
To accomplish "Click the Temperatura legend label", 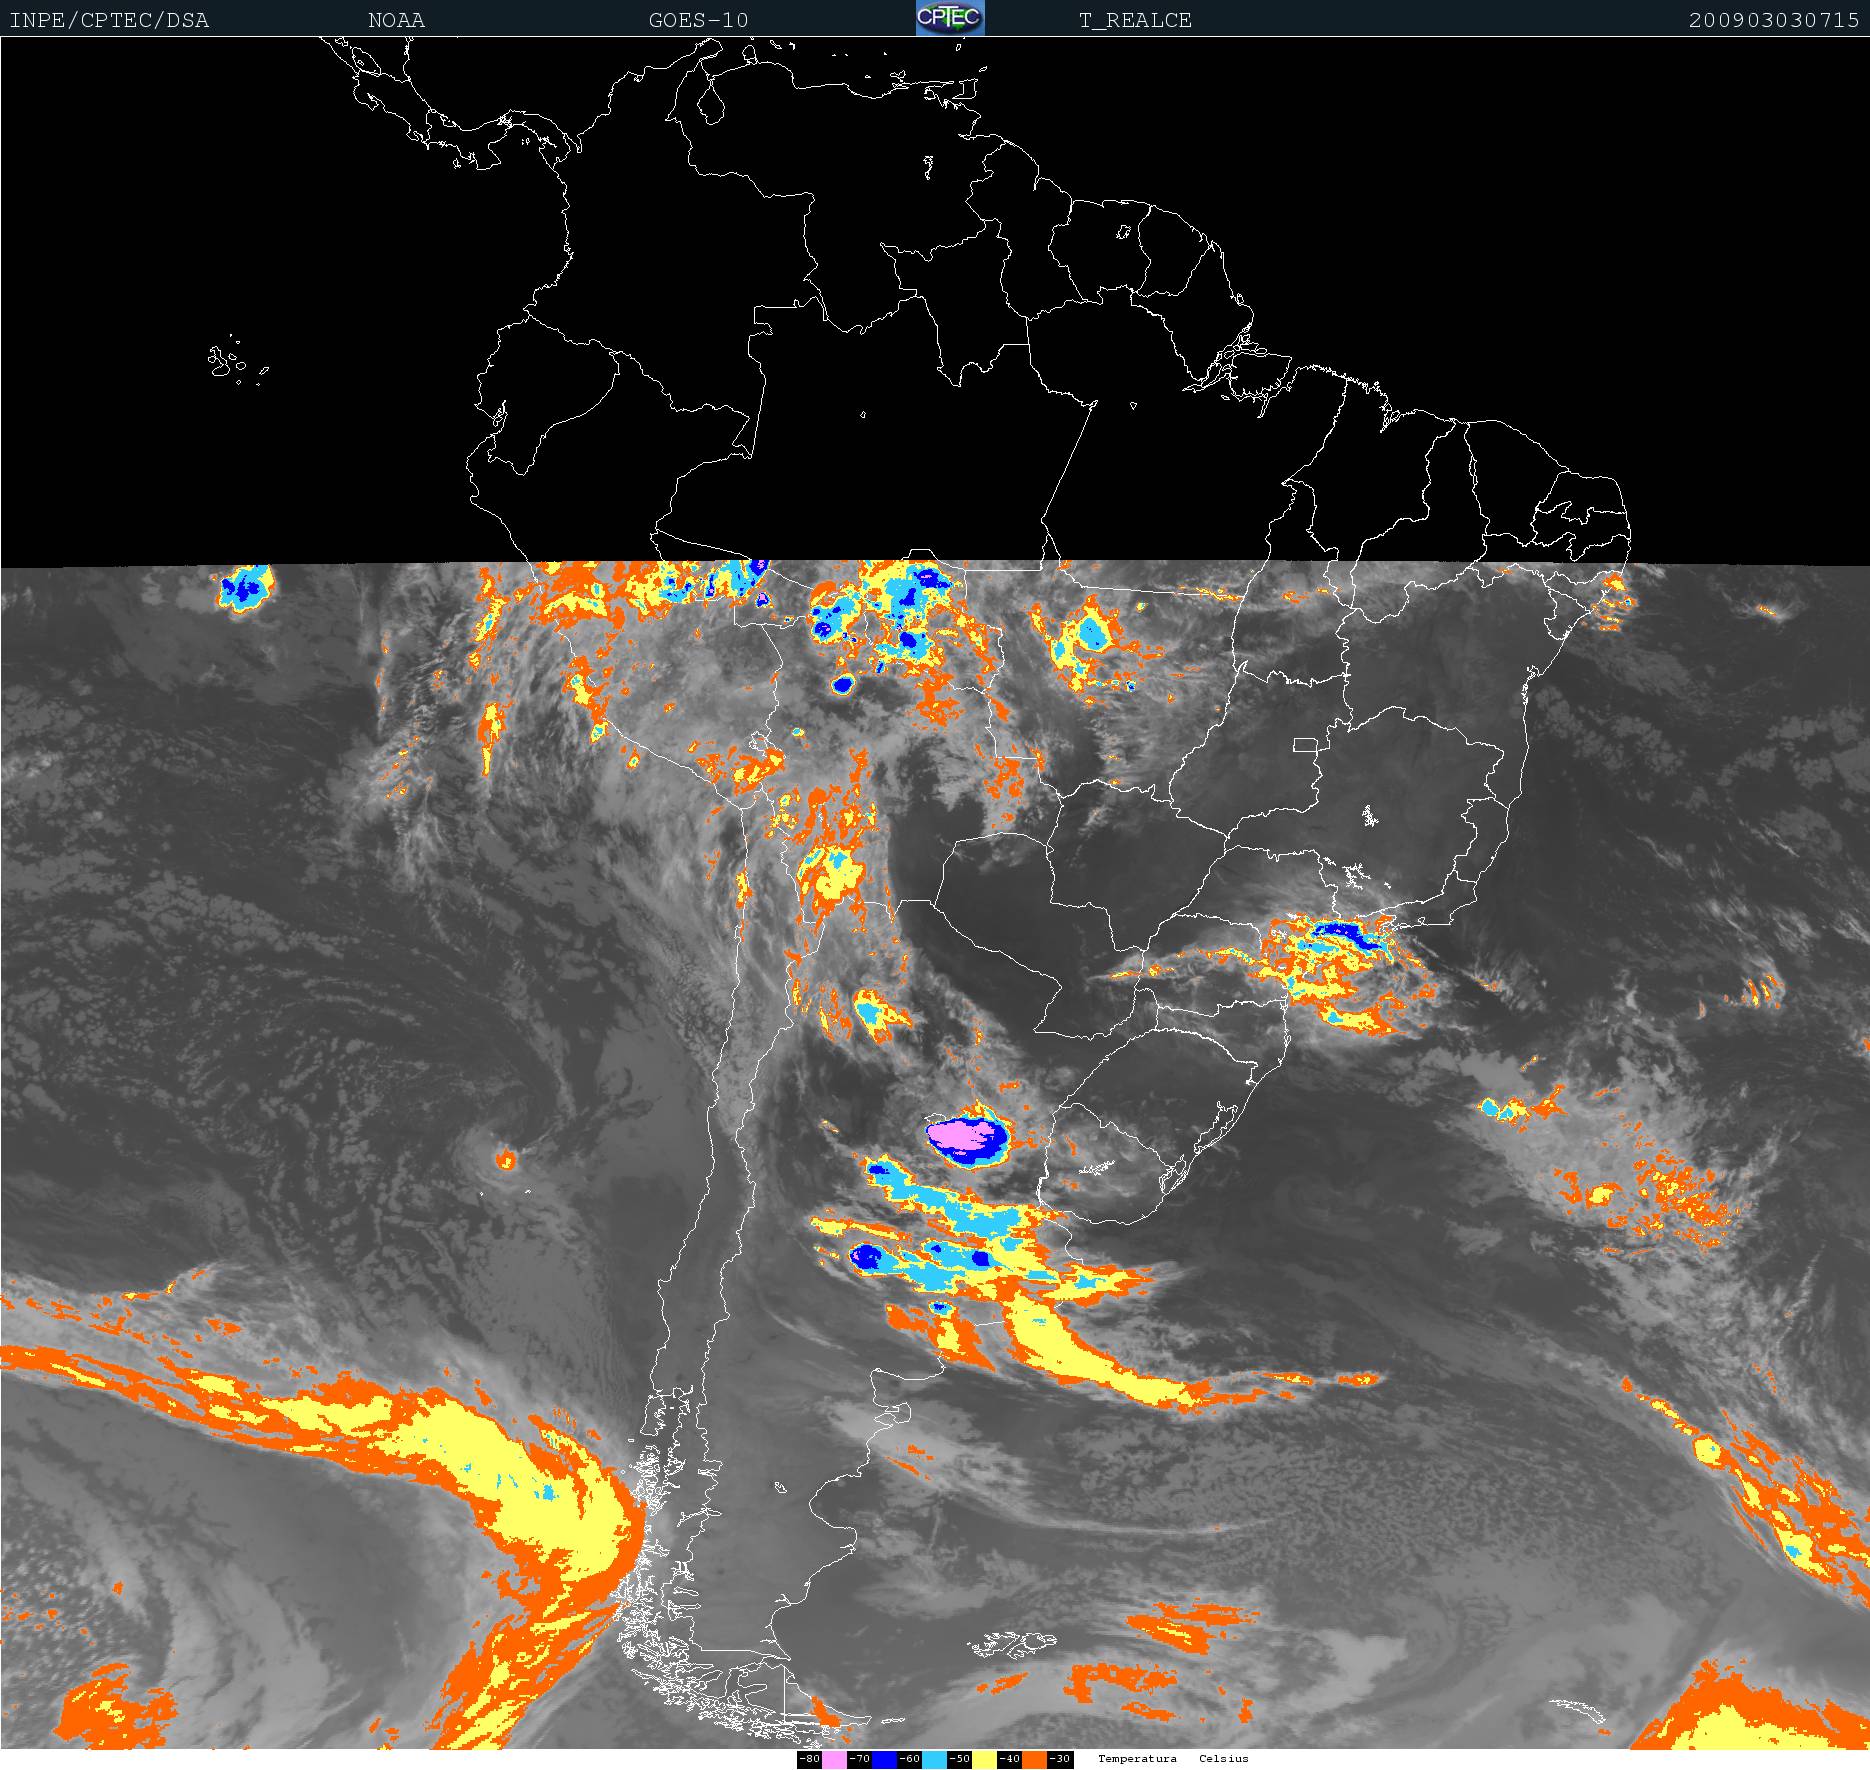I will point(1137,1758).
